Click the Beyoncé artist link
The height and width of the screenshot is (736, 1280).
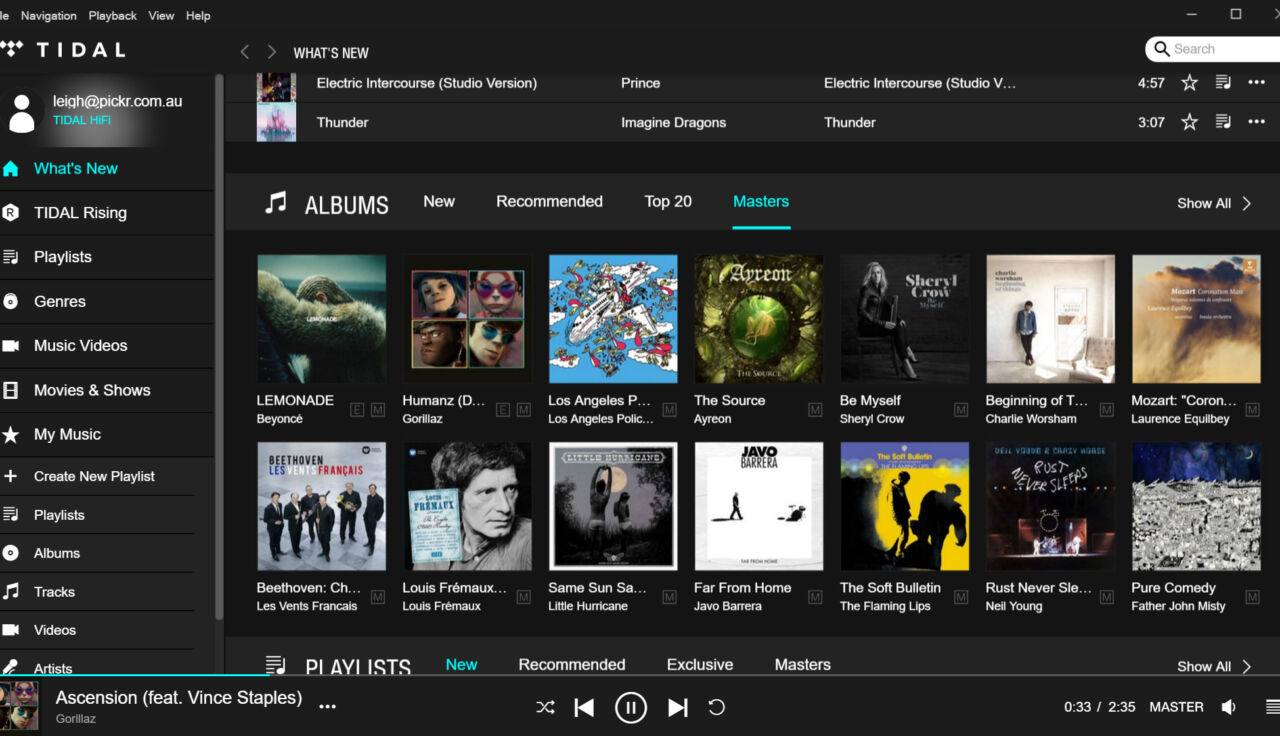pos(279,419)
